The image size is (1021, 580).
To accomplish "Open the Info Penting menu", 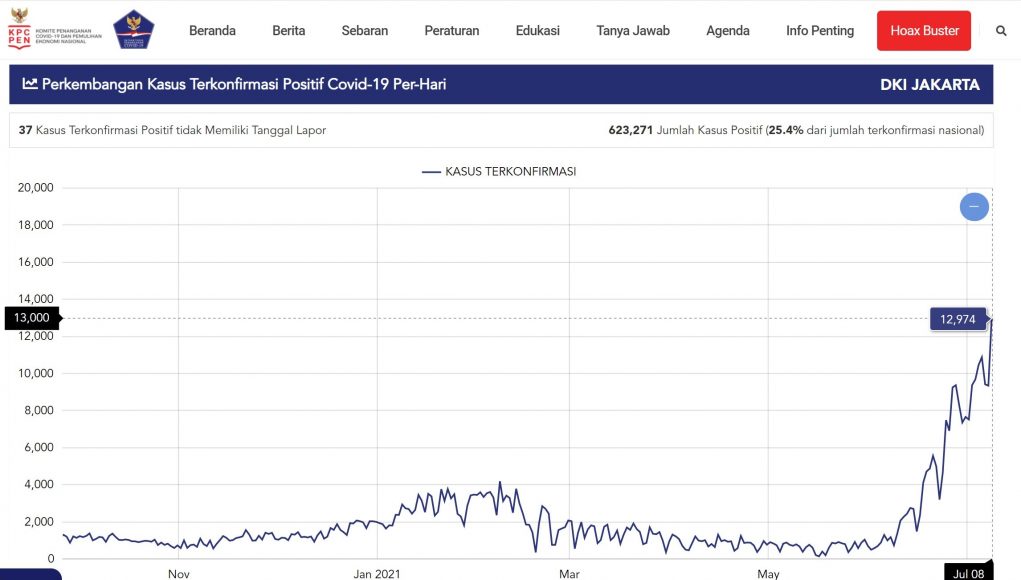I will pos(820,31).
